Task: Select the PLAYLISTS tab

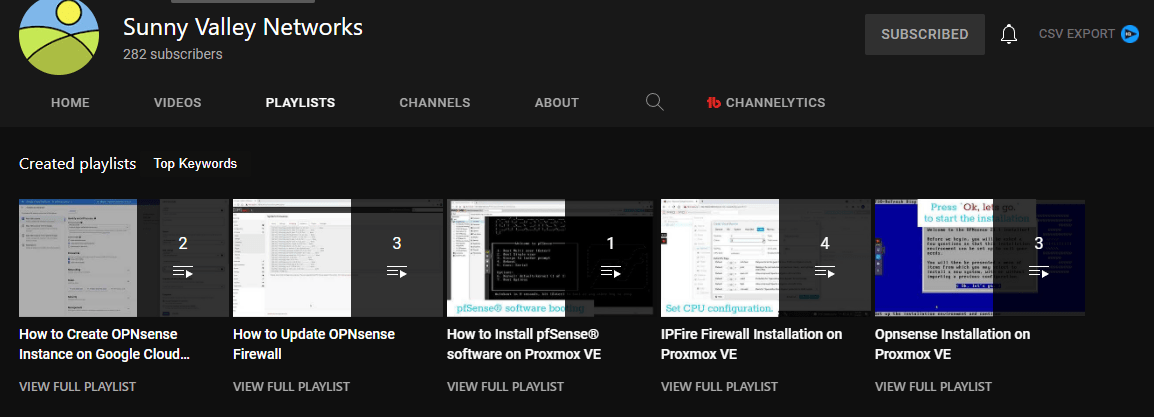Action: 300,103
